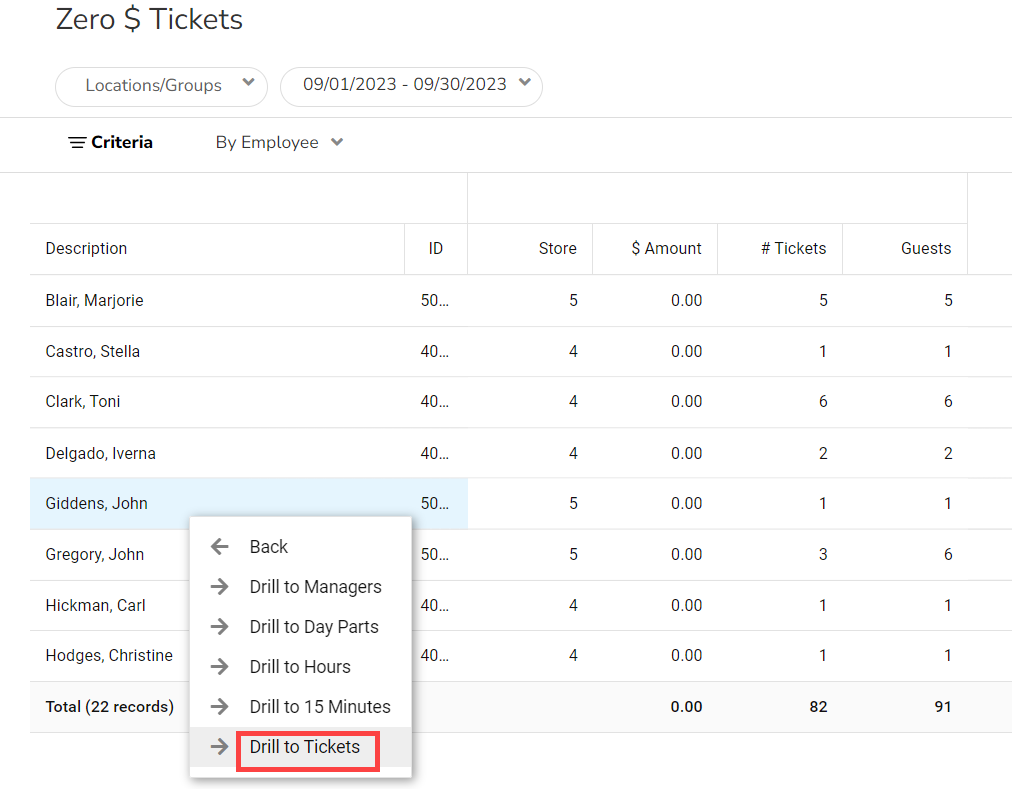
Task: Click the Criteria filter lines icon
Action: pyautogui.click(x=77, y=143)
